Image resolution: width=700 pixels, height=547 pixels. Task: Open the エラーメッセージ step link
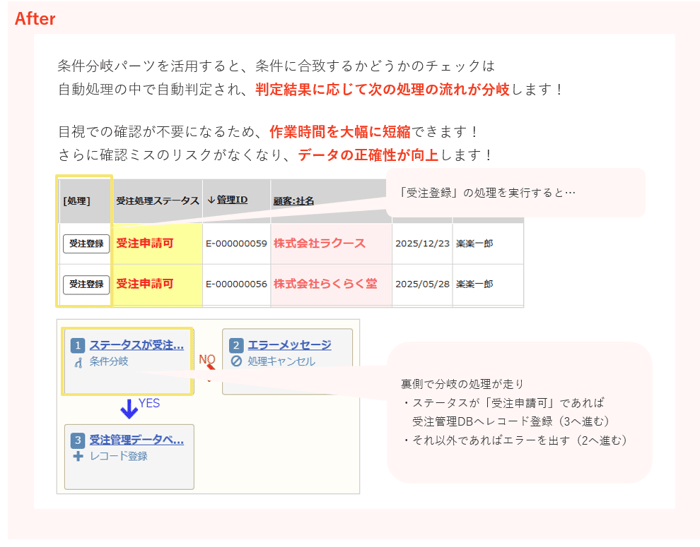point(289,345)
